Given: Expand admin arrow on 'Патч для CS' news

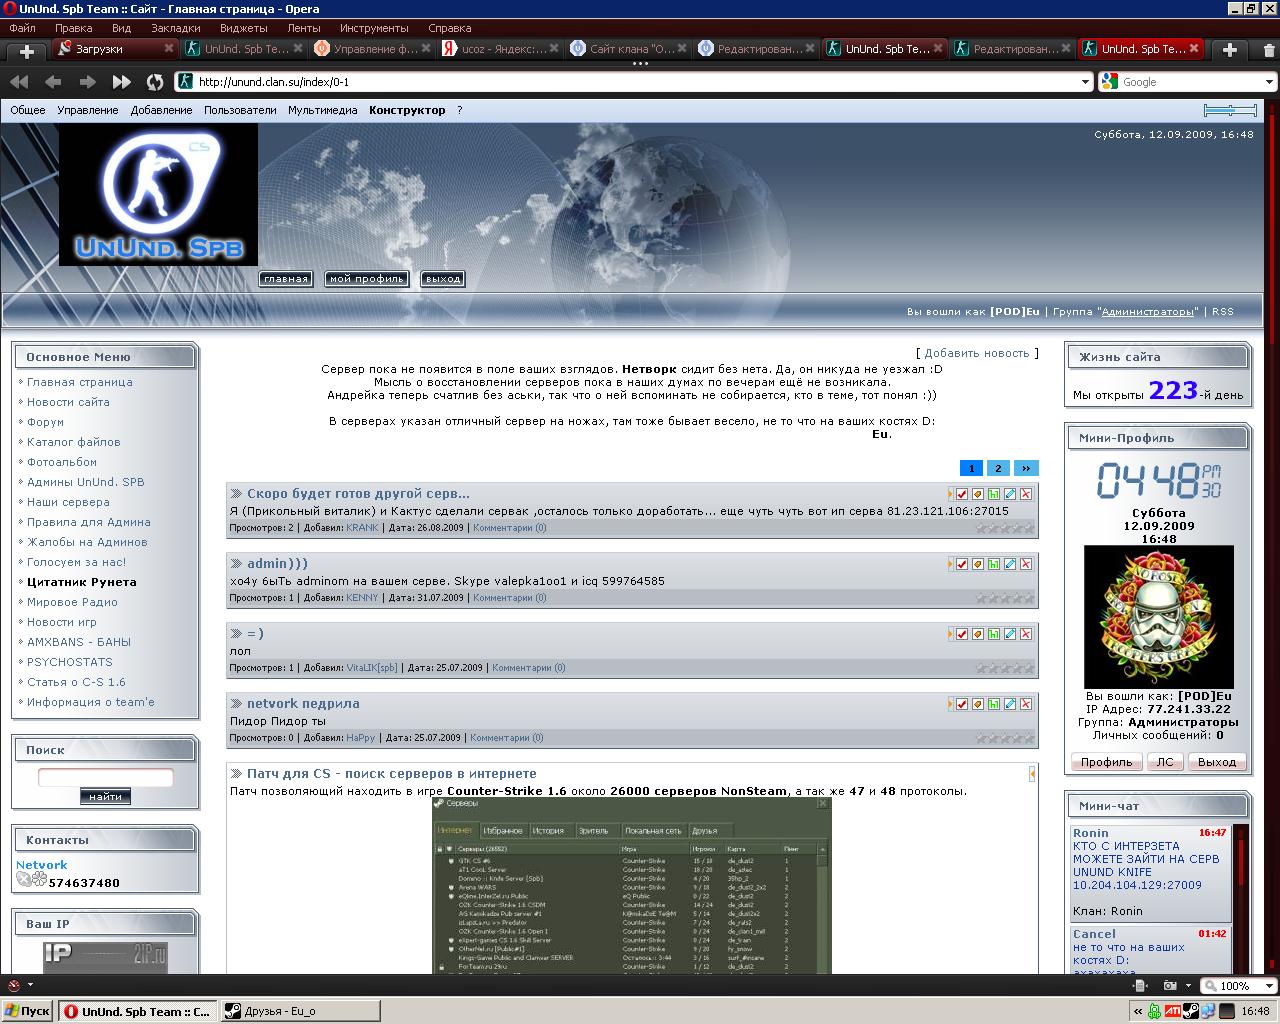Looking at the screenshot, I should [1031, 774].
